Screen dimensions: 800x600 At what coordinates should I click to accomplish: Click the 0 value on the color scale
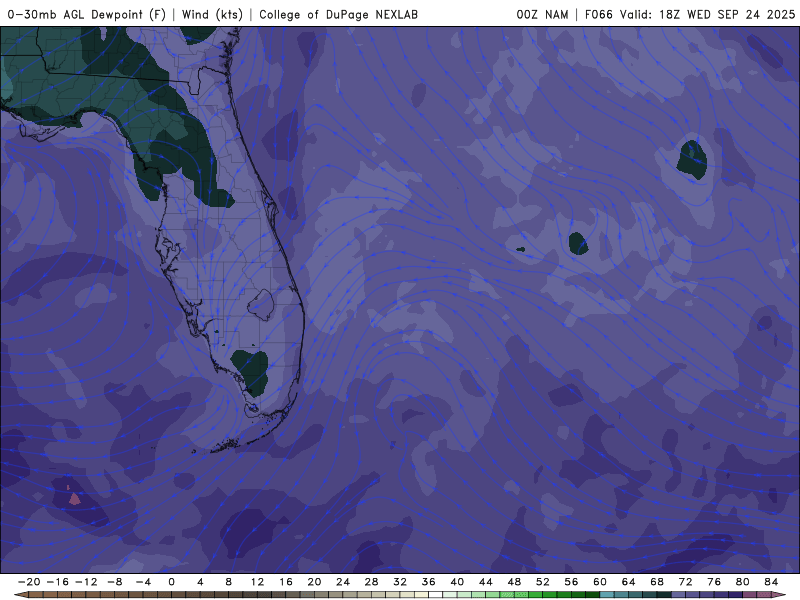point(171,582)
